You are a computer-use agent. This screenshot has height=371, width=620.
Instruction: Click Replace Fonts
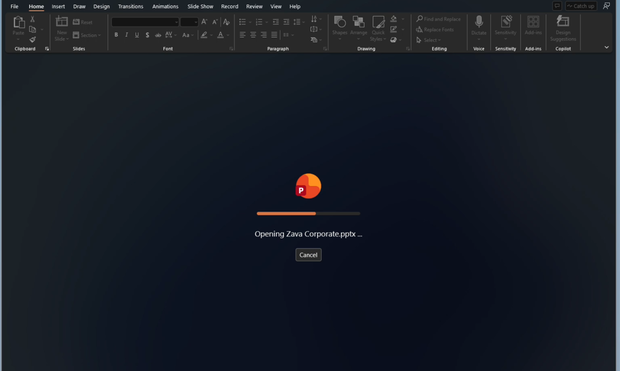pos(435,29)
